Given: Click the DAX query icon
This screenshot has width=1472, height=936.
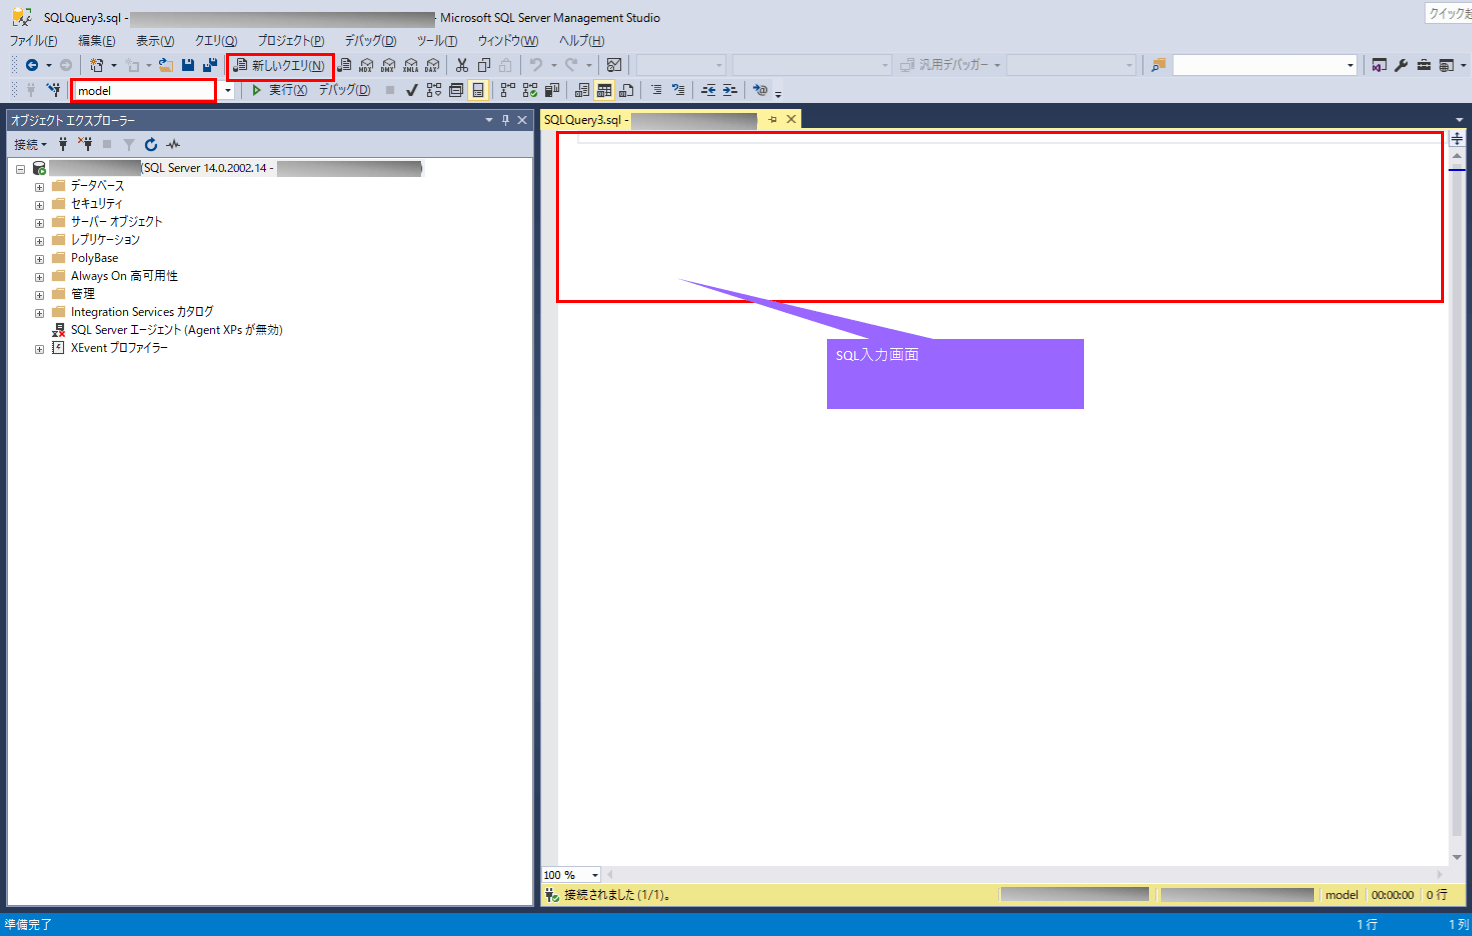Looking at the screenshot, I should tap(432, 65).
